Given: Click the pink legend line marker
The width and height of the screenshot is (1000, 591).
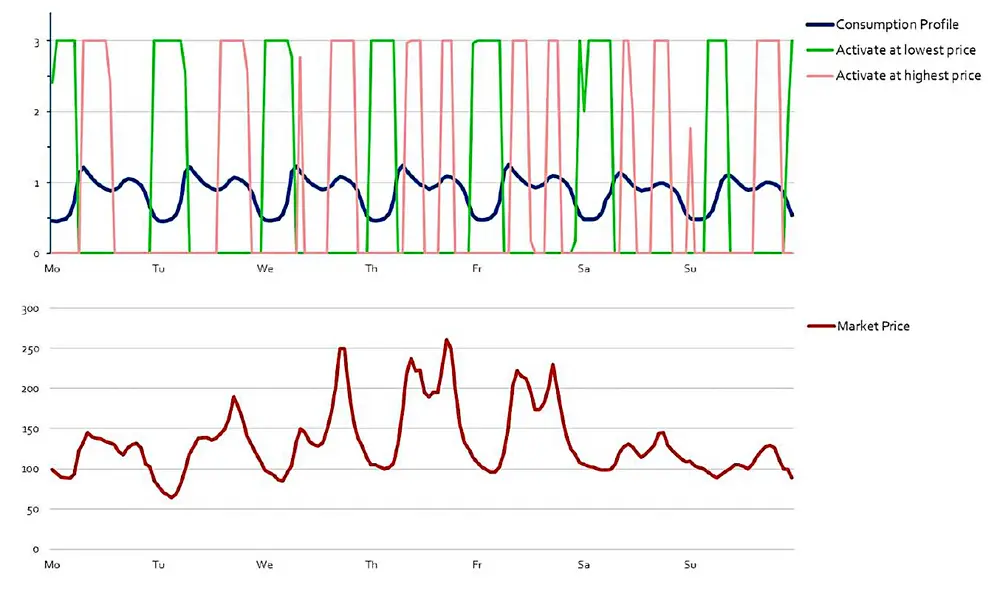Looking at the screenshot, I should [x=818, y=75].
